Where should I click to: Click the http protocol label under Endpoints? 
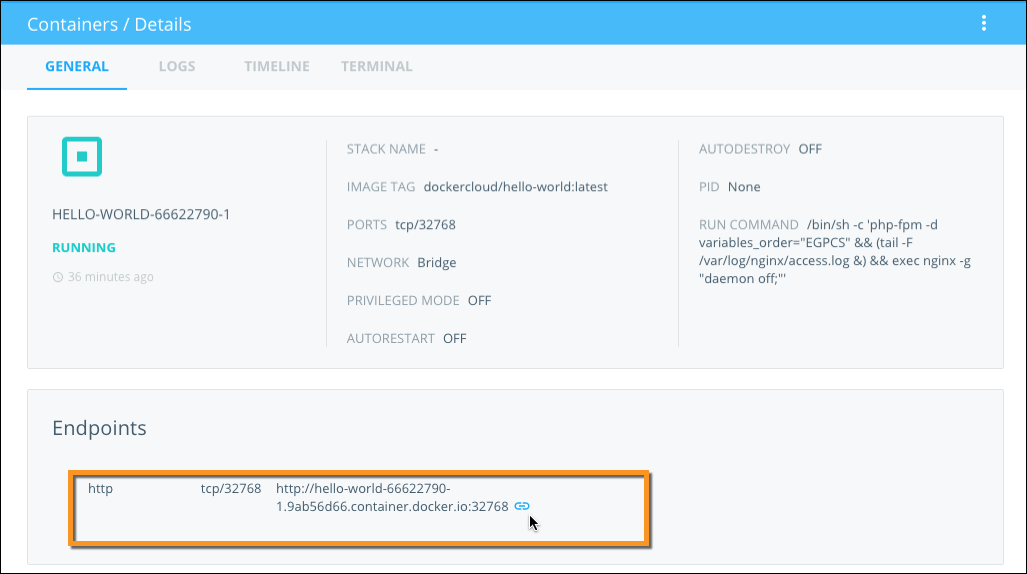coord(101,489)
